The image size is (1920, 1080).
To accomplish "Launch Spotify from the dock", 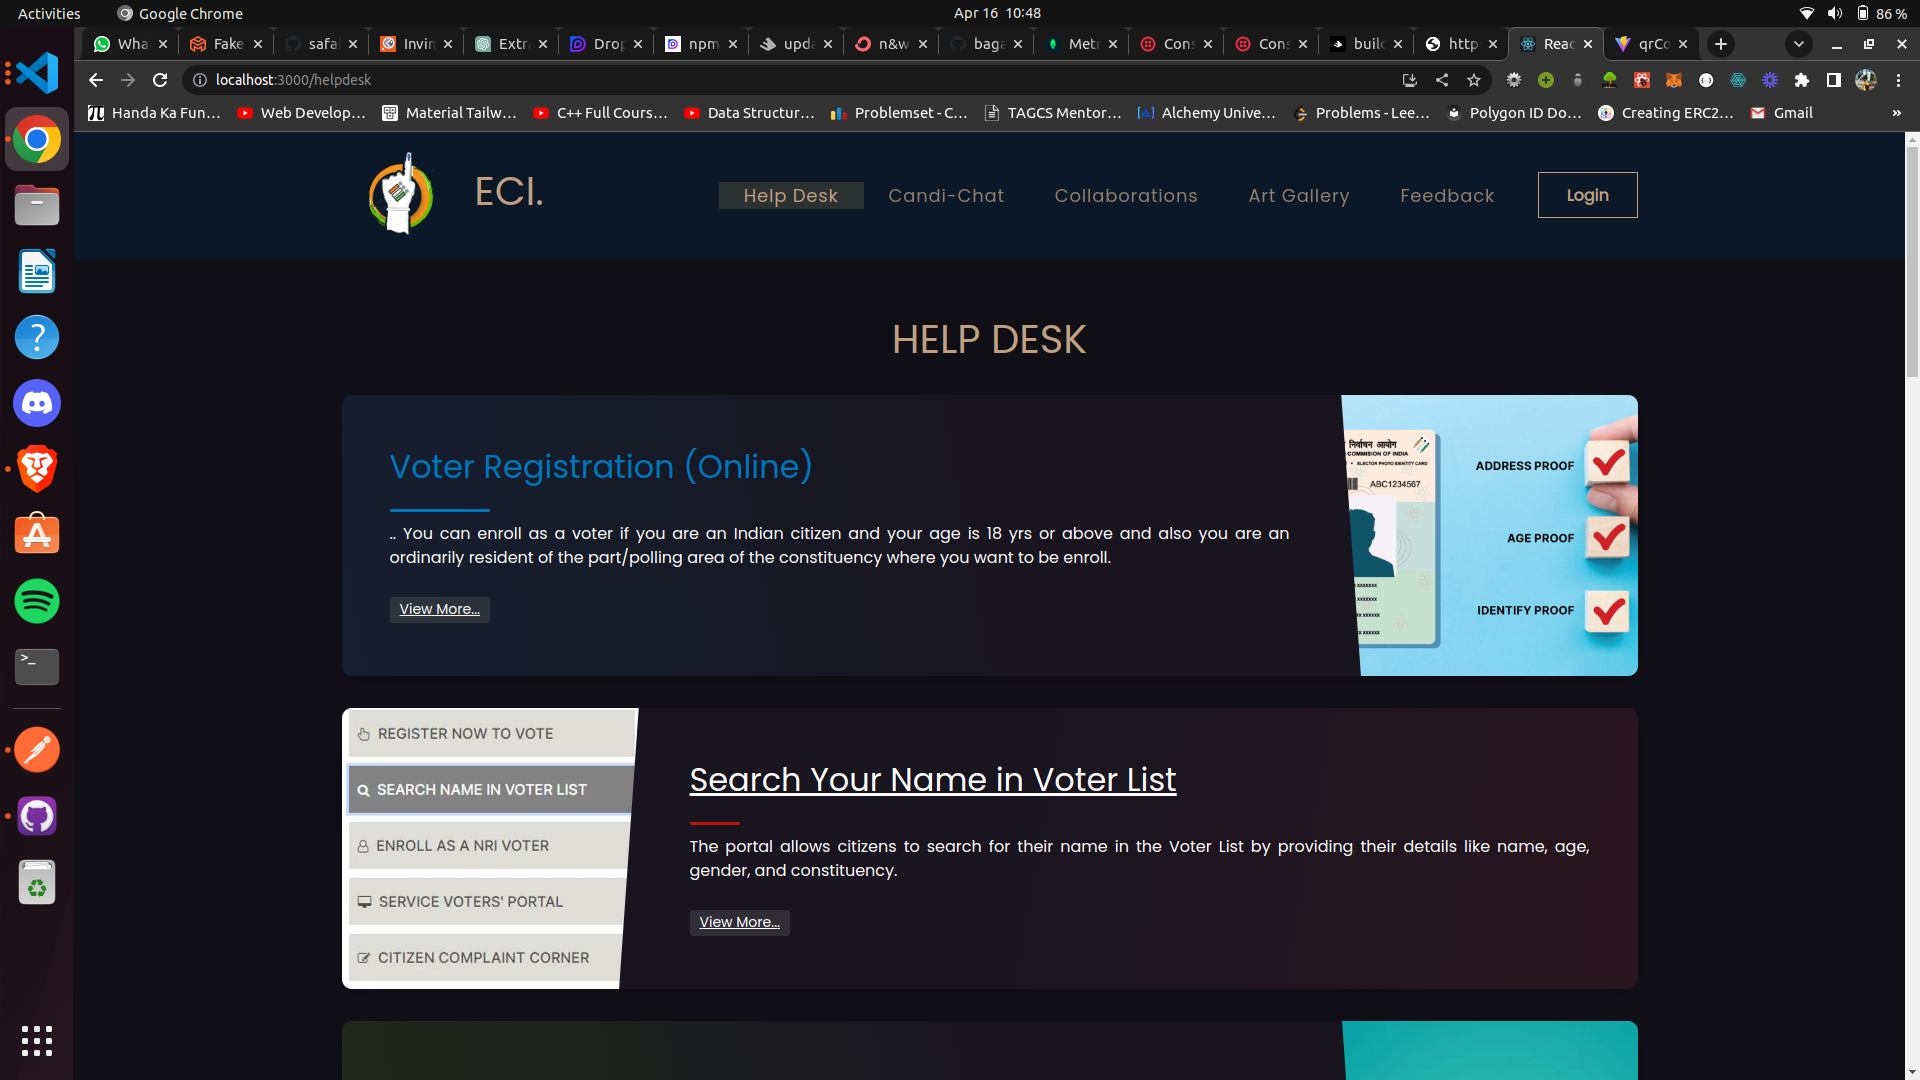I will (x=36, y=601).
